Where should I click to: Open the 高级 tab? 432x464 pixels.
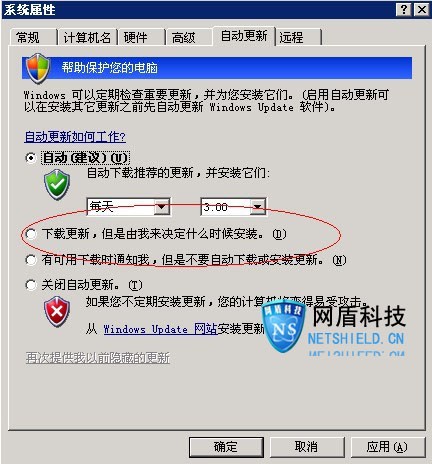(183, 37)
